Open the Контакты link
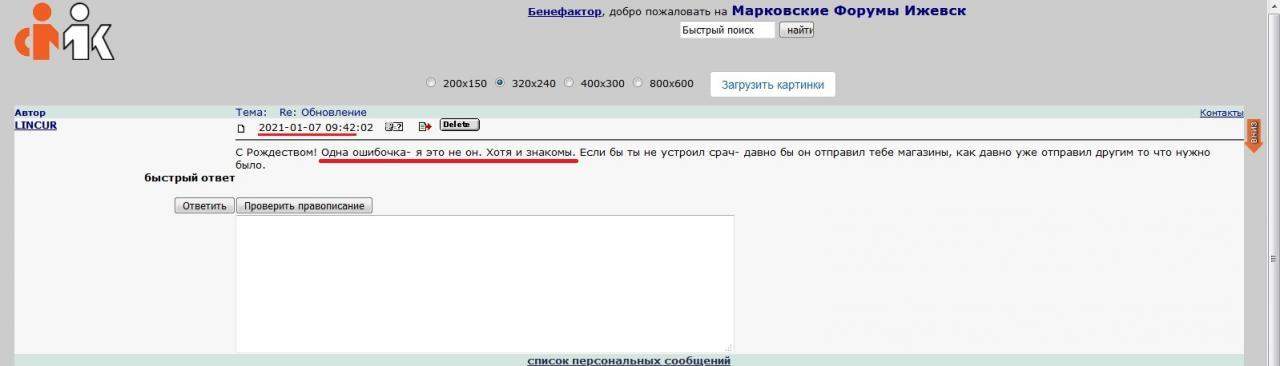The image size is (1280, 366). point(1221,113)
